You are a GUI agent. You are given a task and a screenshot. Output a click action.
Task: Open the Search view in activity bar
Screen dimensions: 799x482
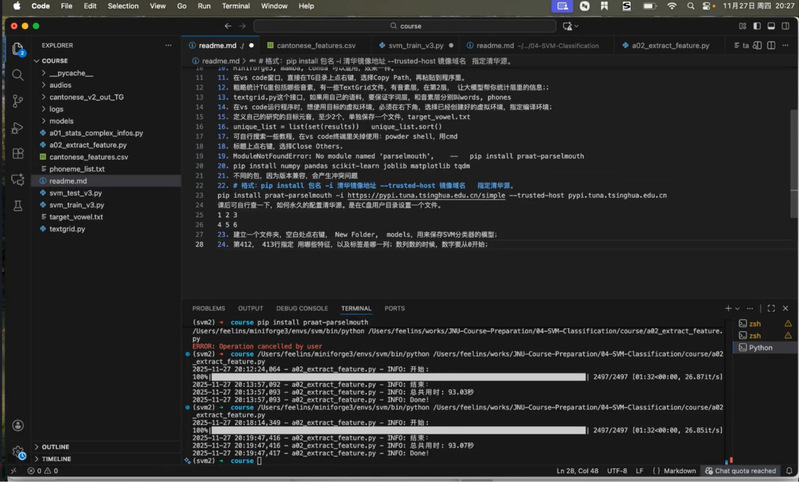pyautogui.click(x=18, y=74)
